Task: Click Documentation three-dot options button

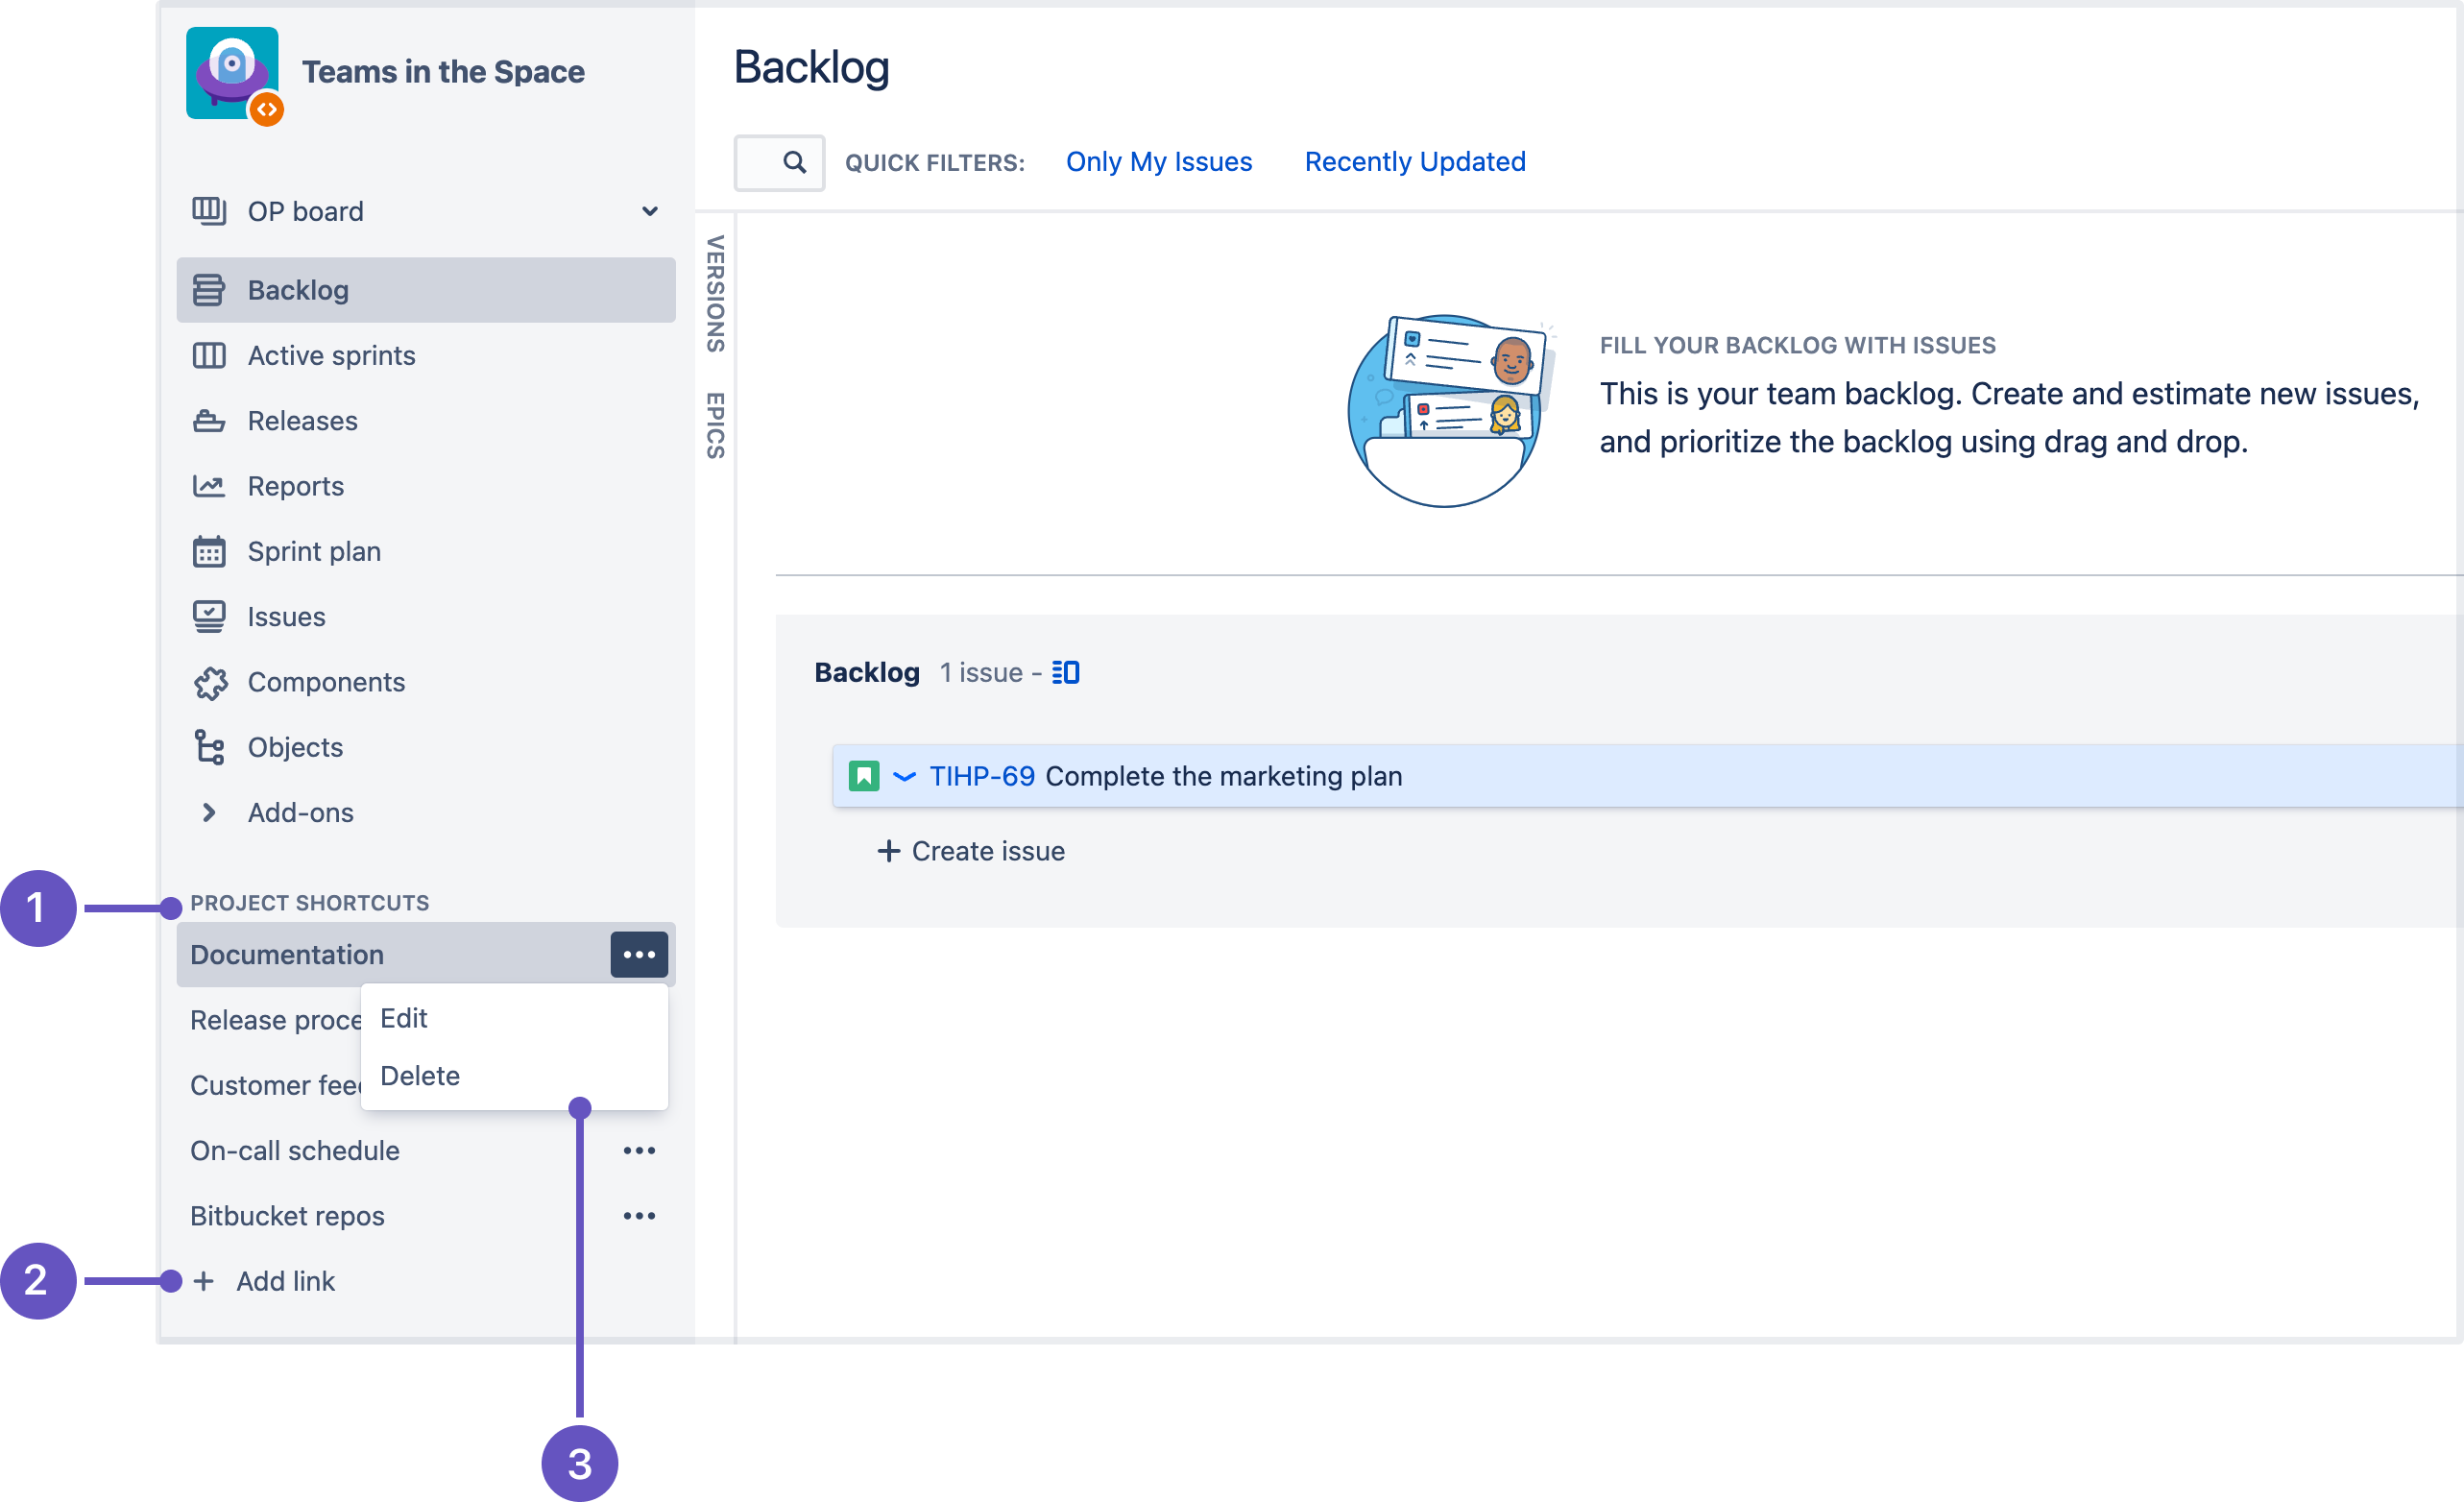Action: [637, 955]
